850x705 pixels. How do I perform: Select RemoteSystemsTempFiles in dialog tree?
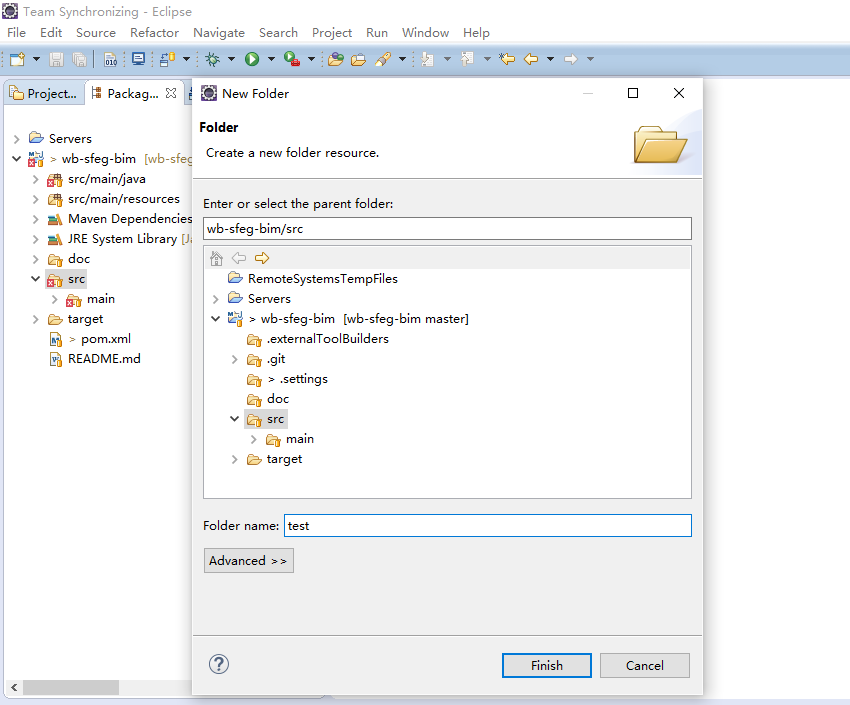[323, 279]
